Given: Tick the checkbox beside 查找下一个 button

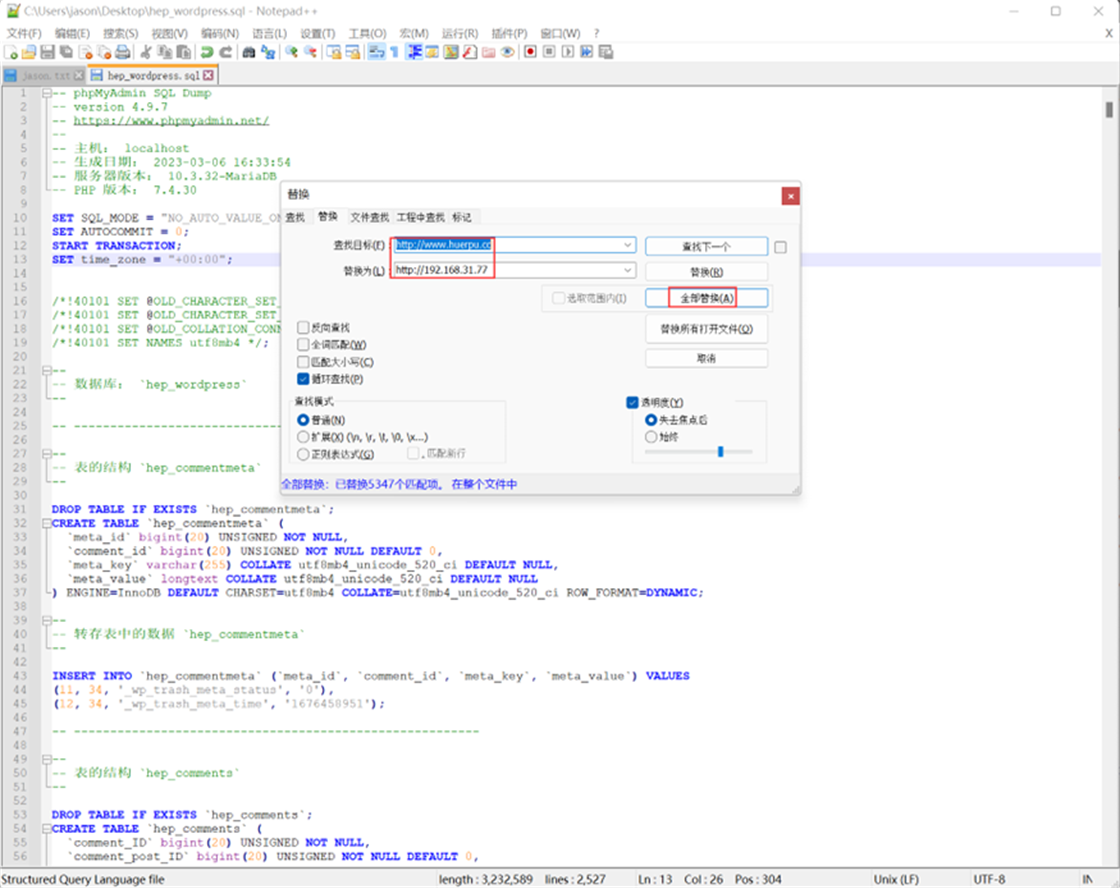Looking at the screenshot, I should (x=781, y=246).
